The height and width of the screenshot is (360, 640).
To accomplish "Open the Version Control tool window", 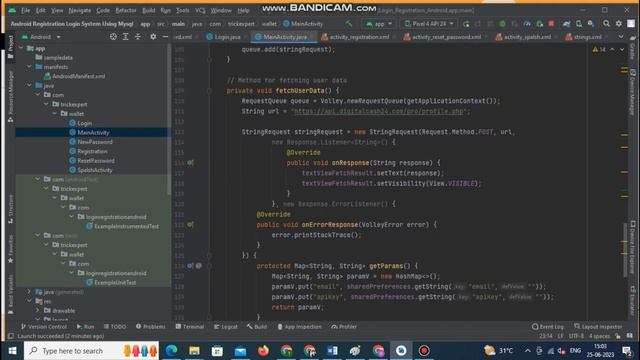I will (44, 327).
